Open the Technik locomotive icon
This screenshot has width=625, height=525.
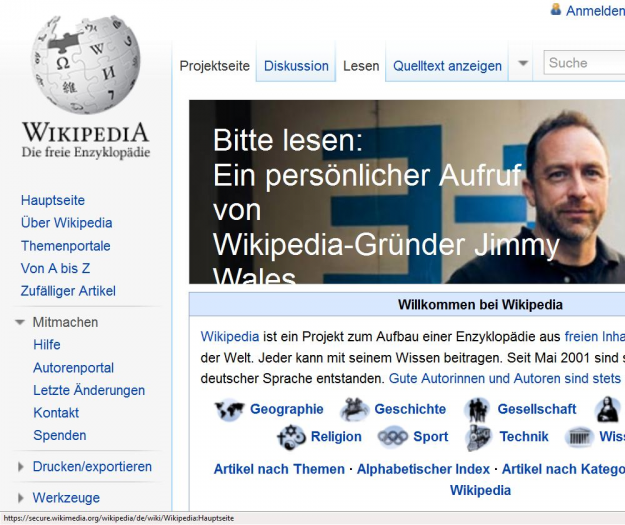pyautogui.click(x=478, y=437)
